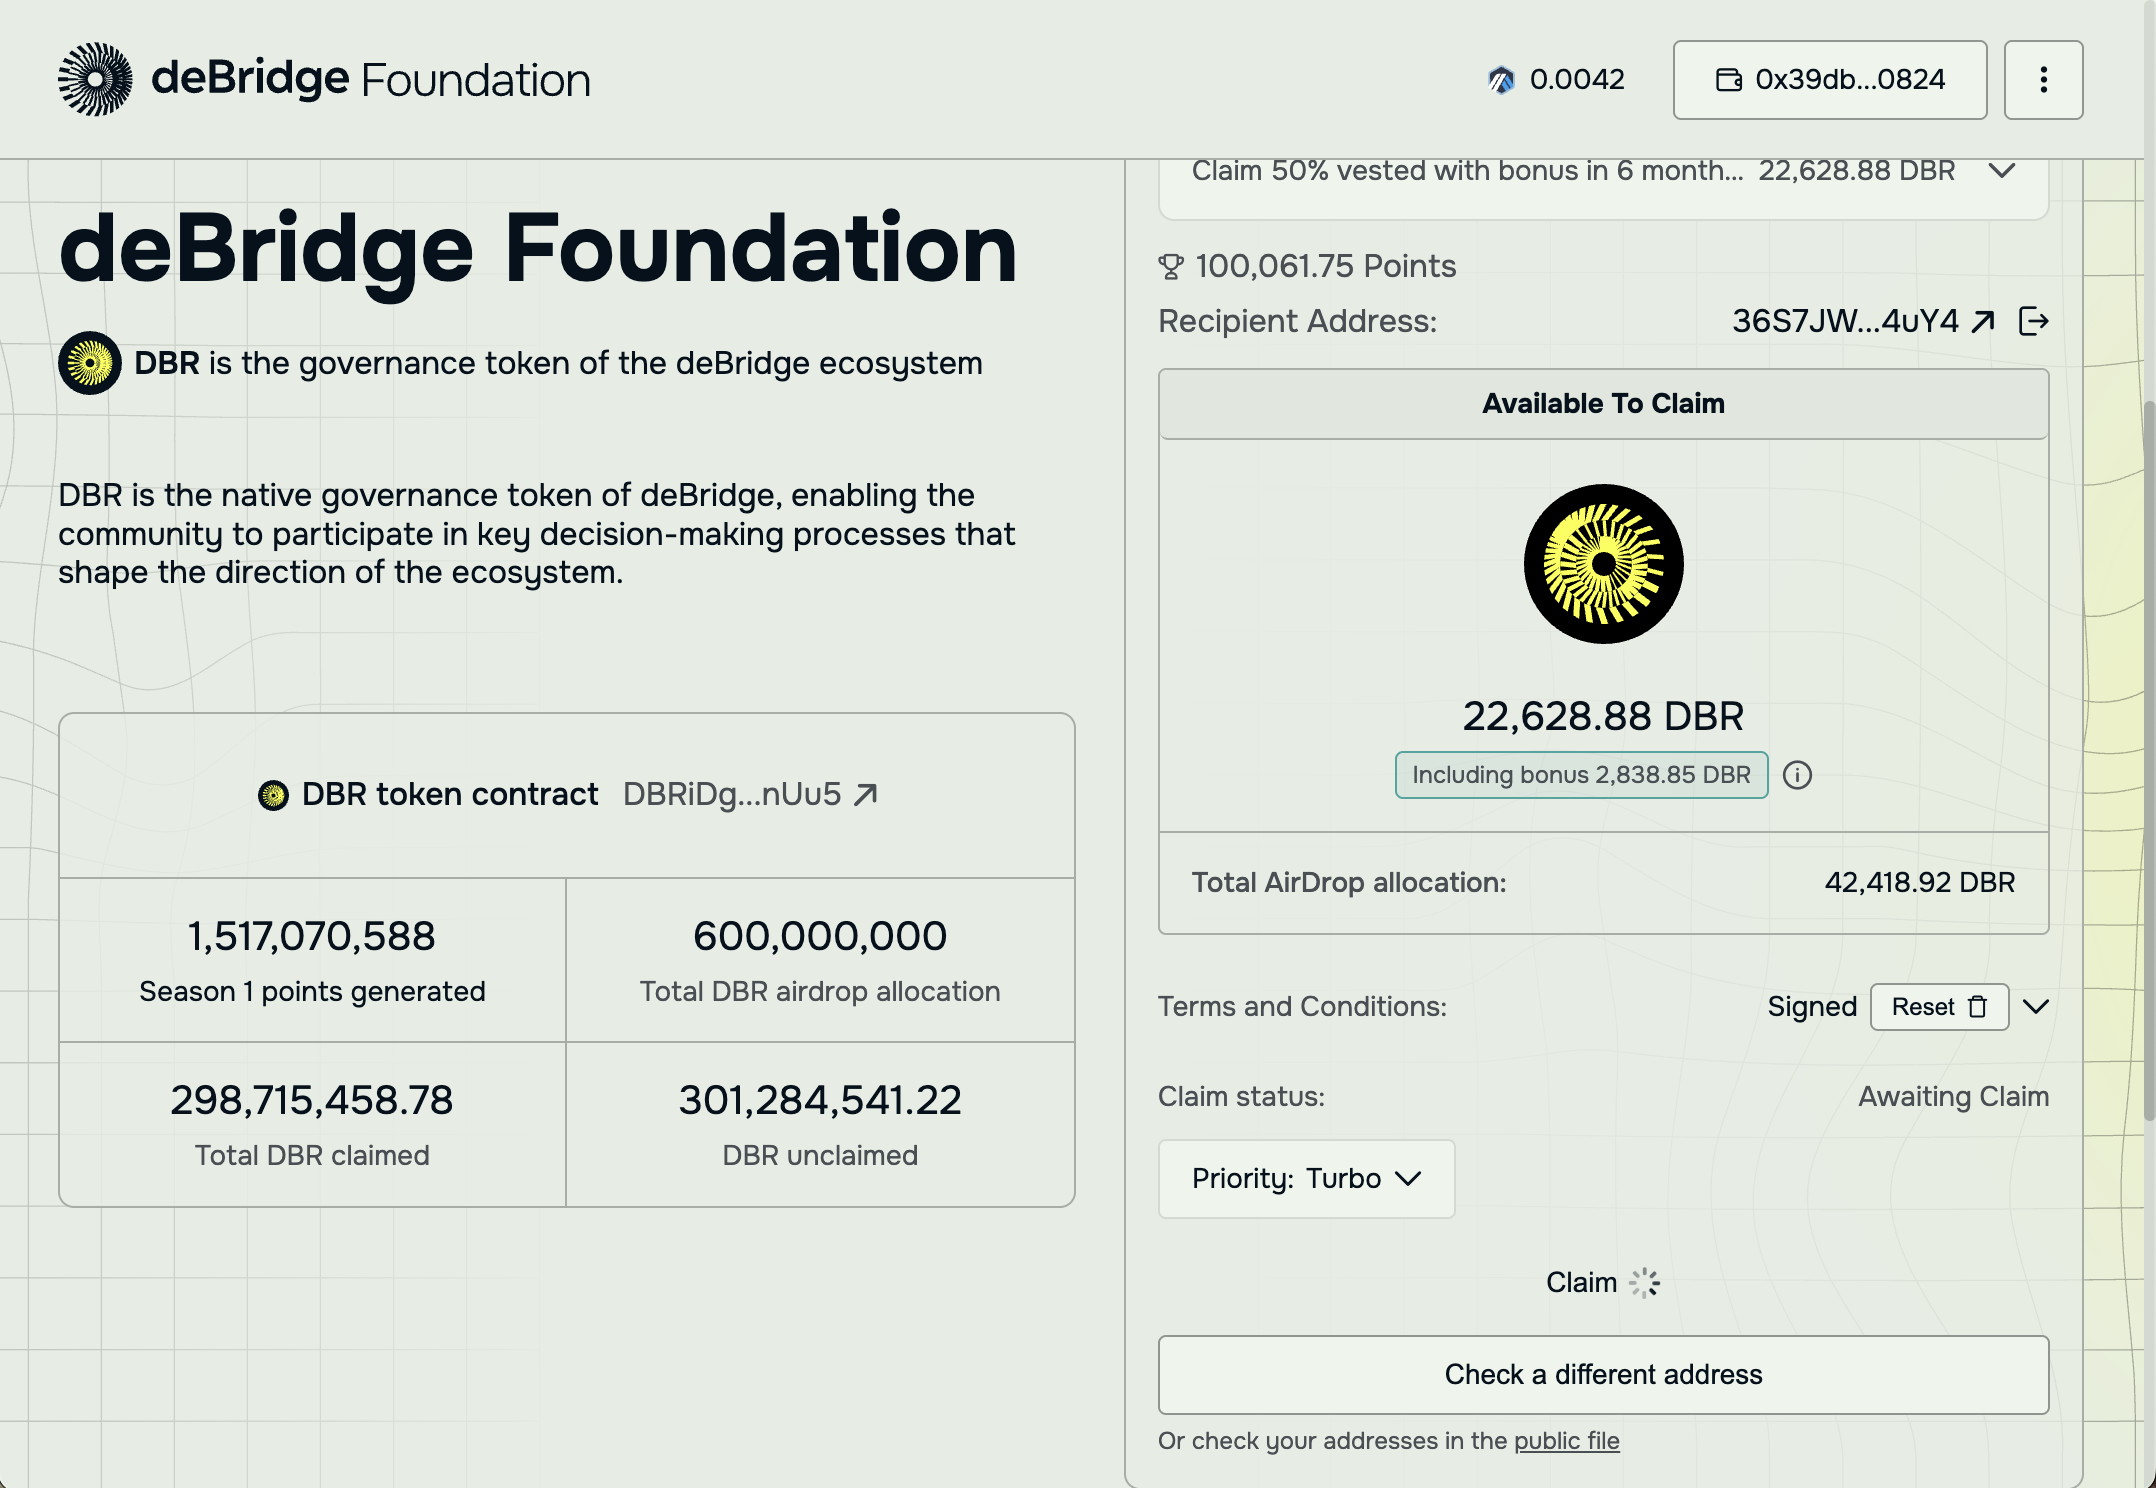Click the loading spinner beside Claim
The width and height of the screenshot is (2156, 1488).
coord(1644,1283)
